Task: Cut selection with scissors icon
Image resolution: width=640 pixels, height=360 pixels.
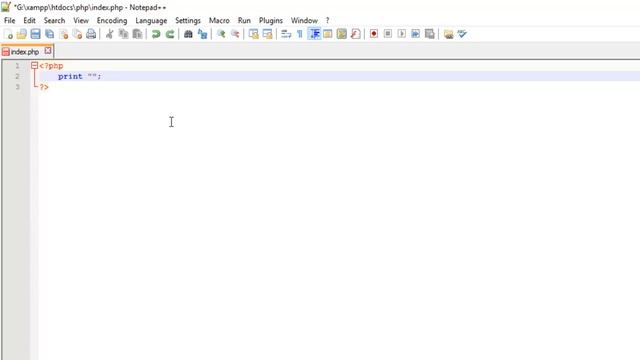Action: (x=109, y=34)
